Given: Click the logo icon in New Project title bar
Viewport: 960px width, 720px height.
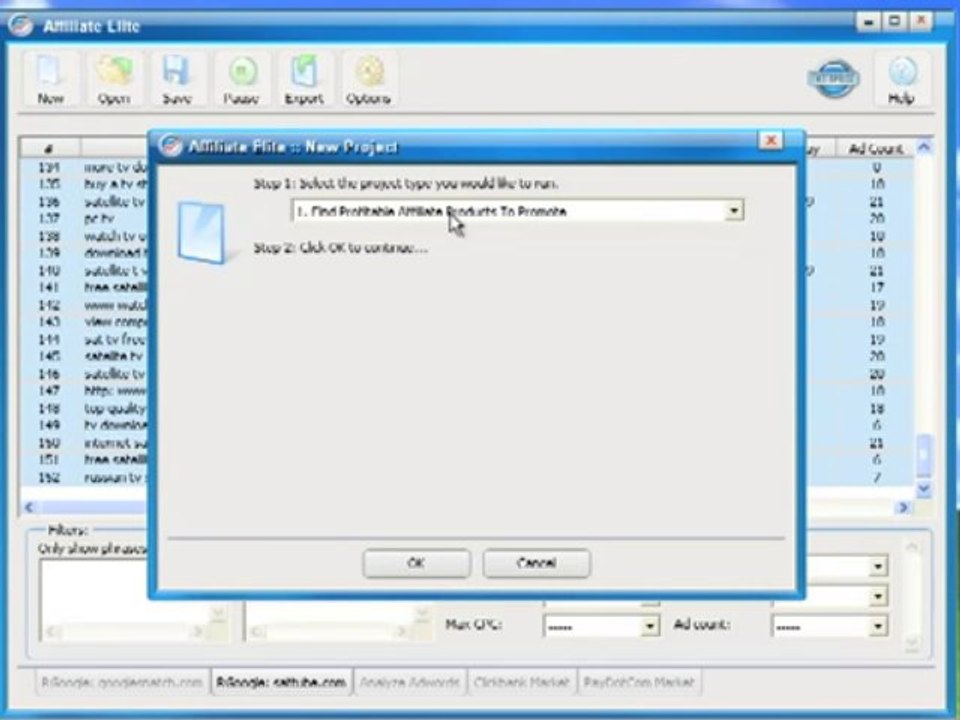Looking at the screenshot, I should (x=170, y=146).
